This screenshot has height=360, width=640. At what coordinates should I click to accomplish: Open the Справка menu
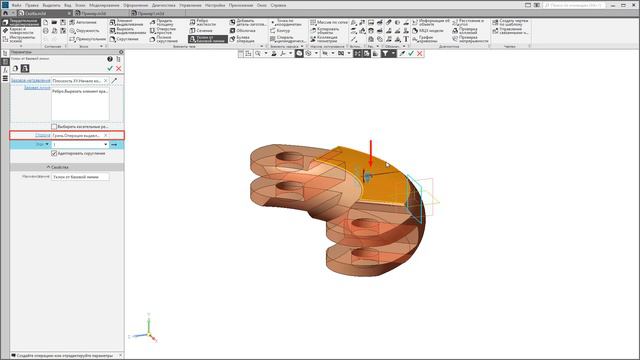(x=278, y=5)
